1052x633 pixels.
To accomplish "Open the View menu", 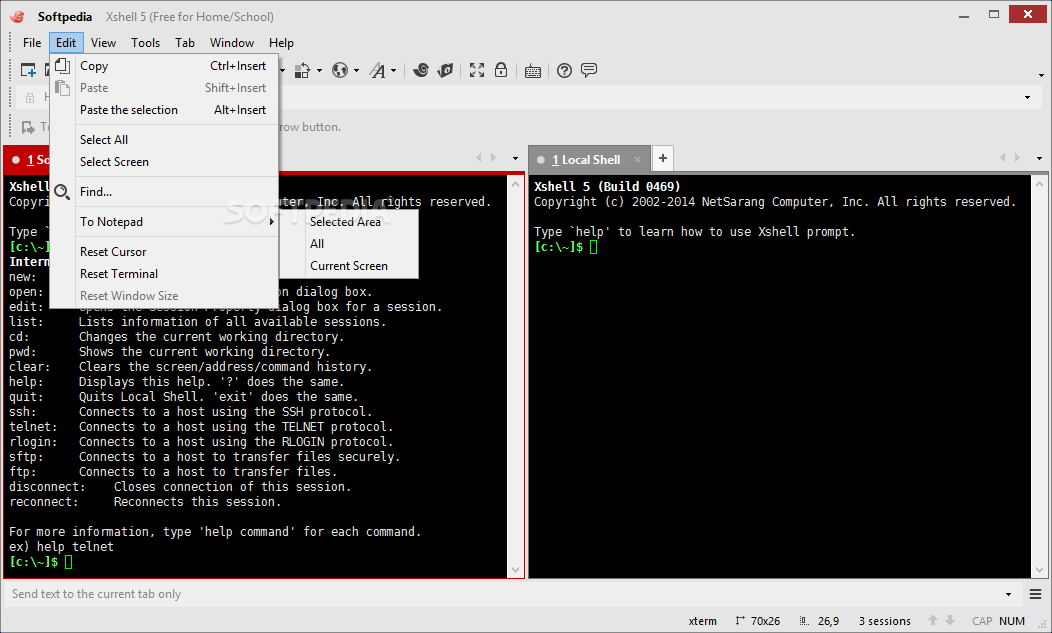I will pos(103,42).
